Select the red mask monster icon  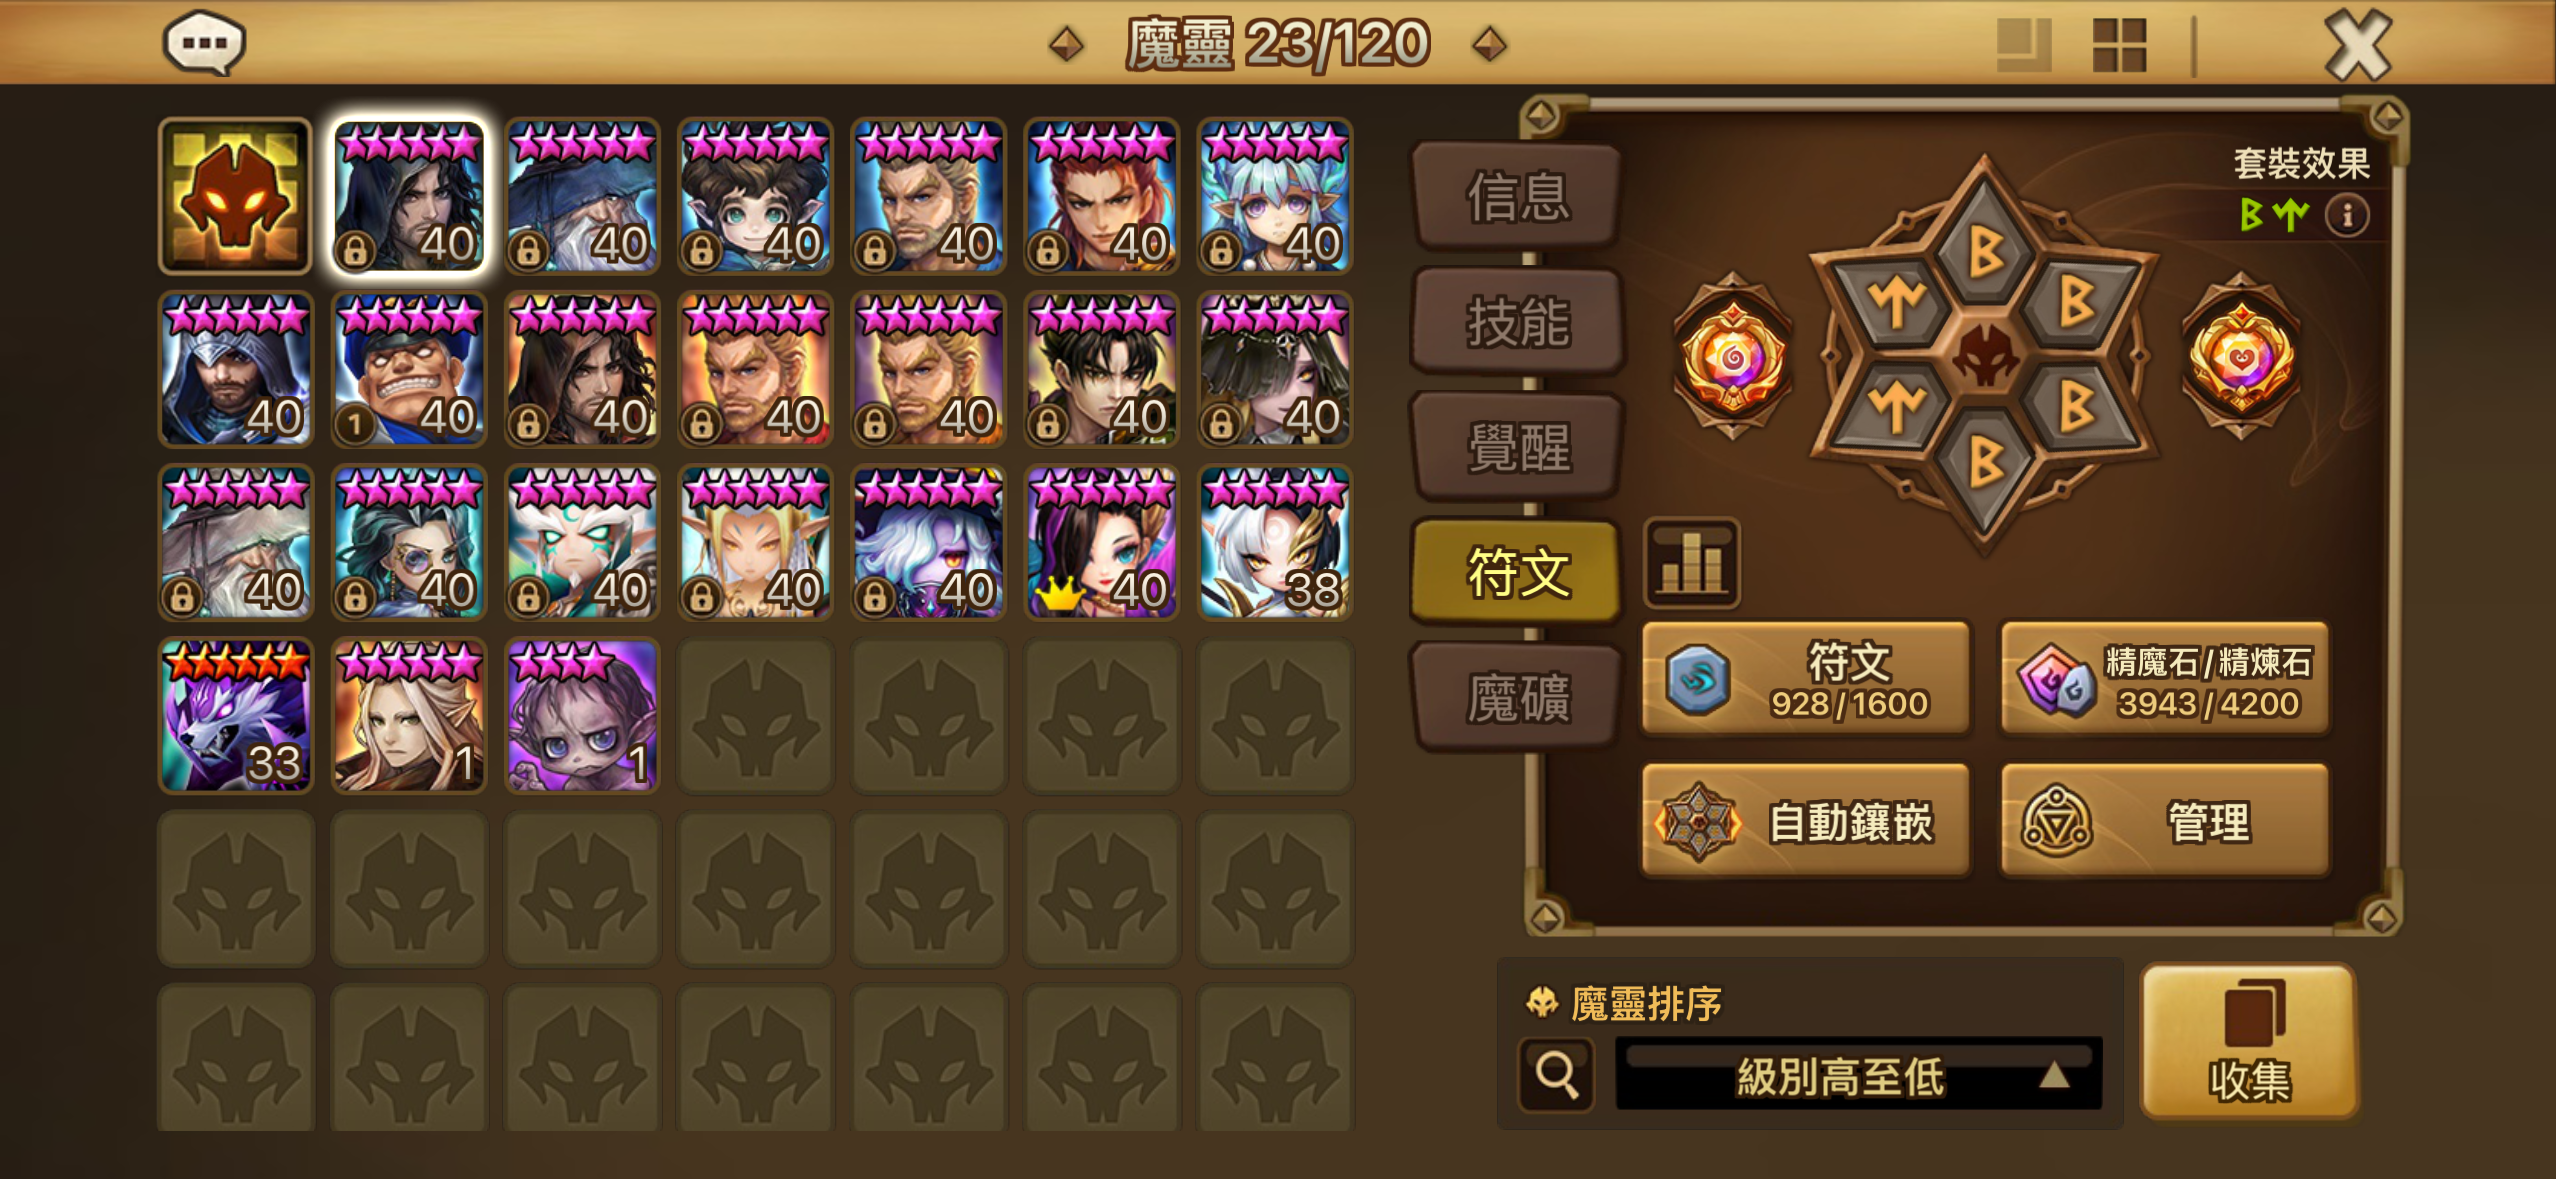coord(235,196)
